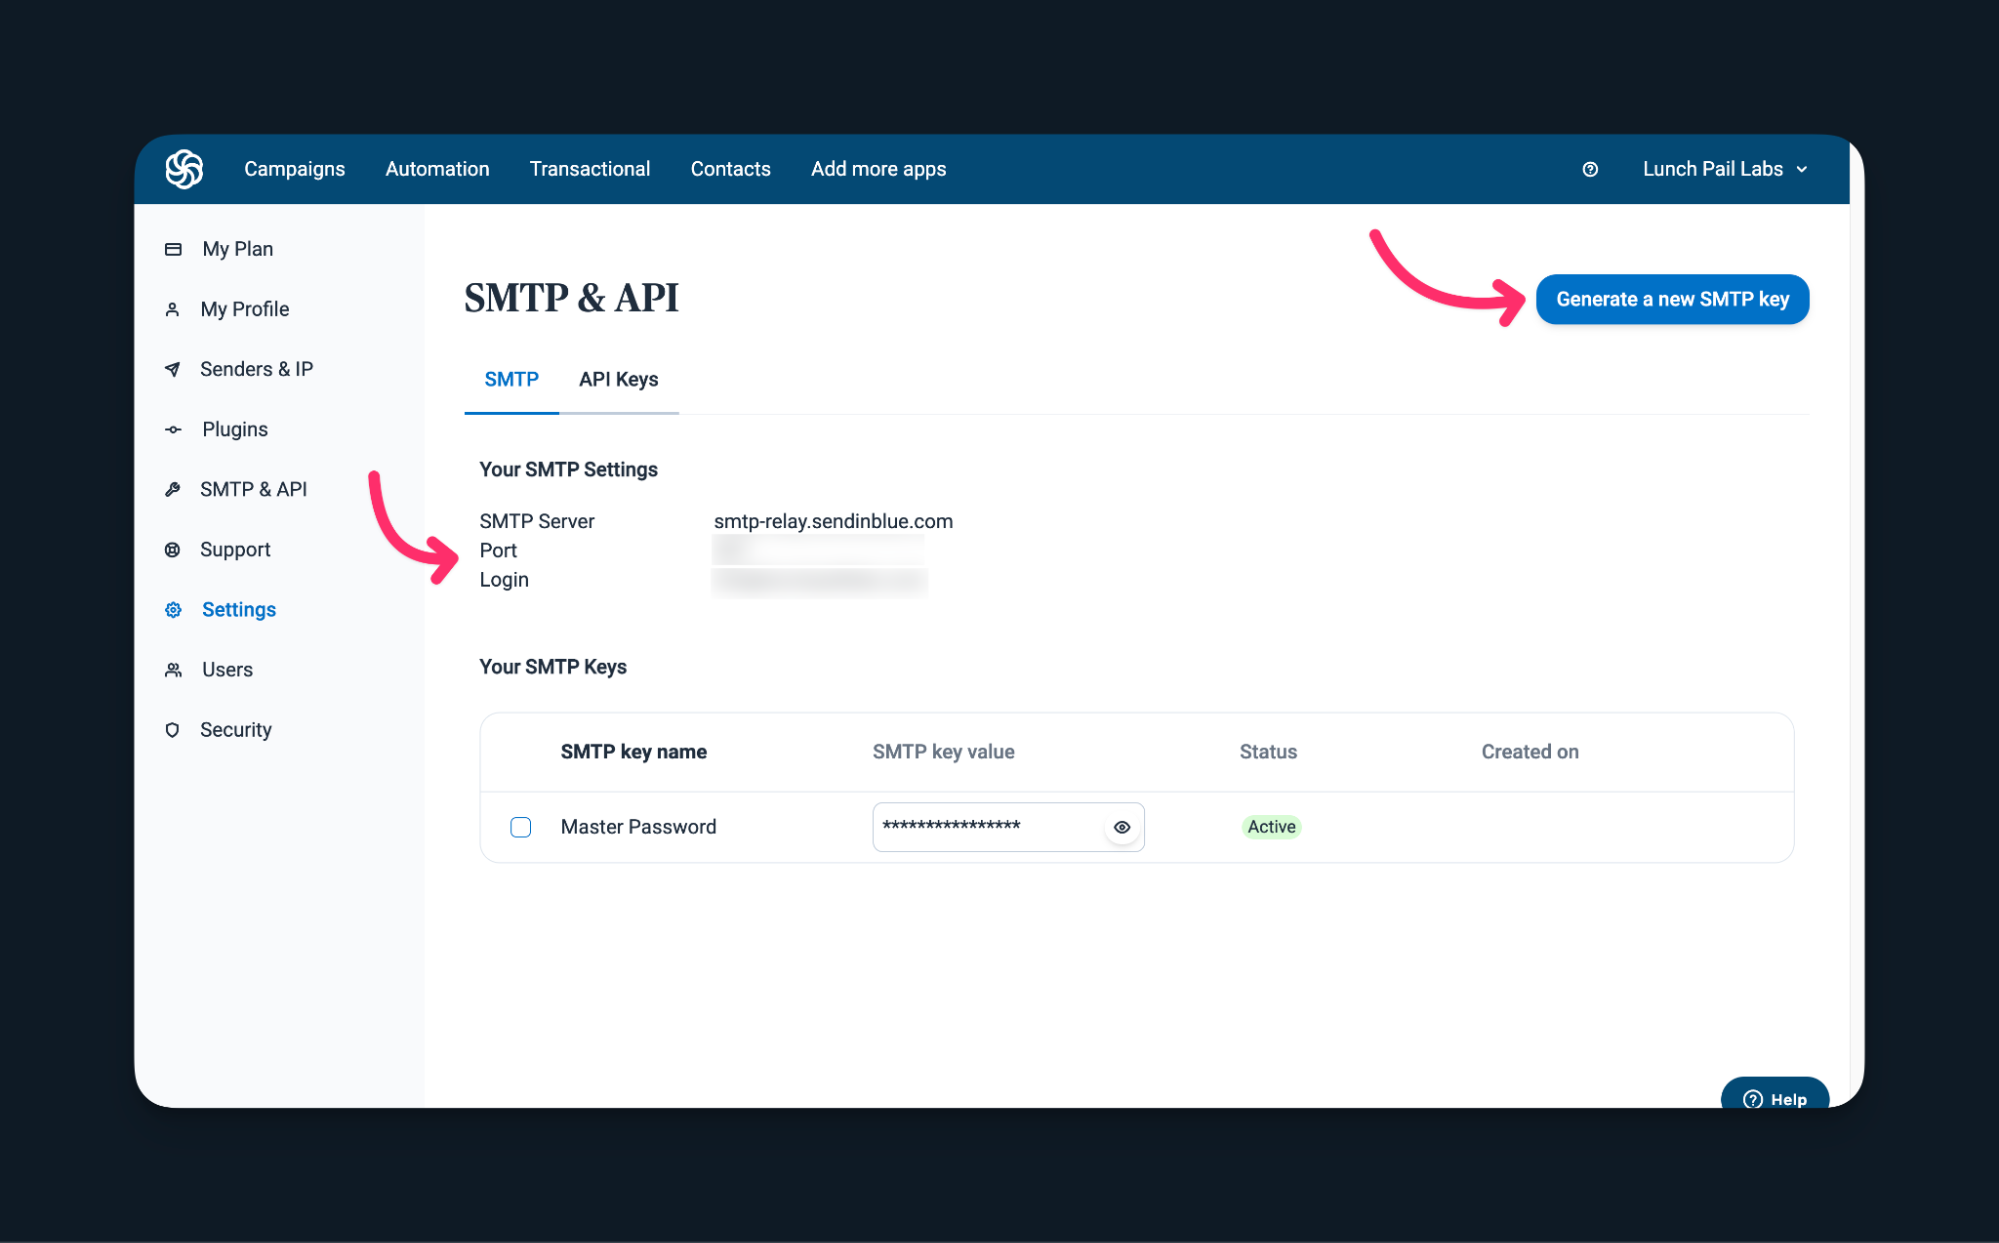The width and height of the screenshot is (1999, 1243).
Task: Click the SMTP key name column header
Action: (x=633, y=751)
